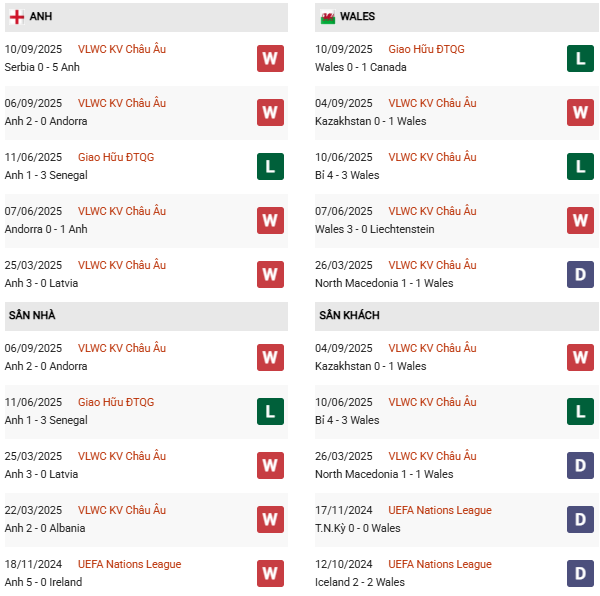Viewport: 600px width, 596px height.
Task: Click the Andorra 0 - 1 Anh match result
Action: pyautogui.click(x=46, y=229)
